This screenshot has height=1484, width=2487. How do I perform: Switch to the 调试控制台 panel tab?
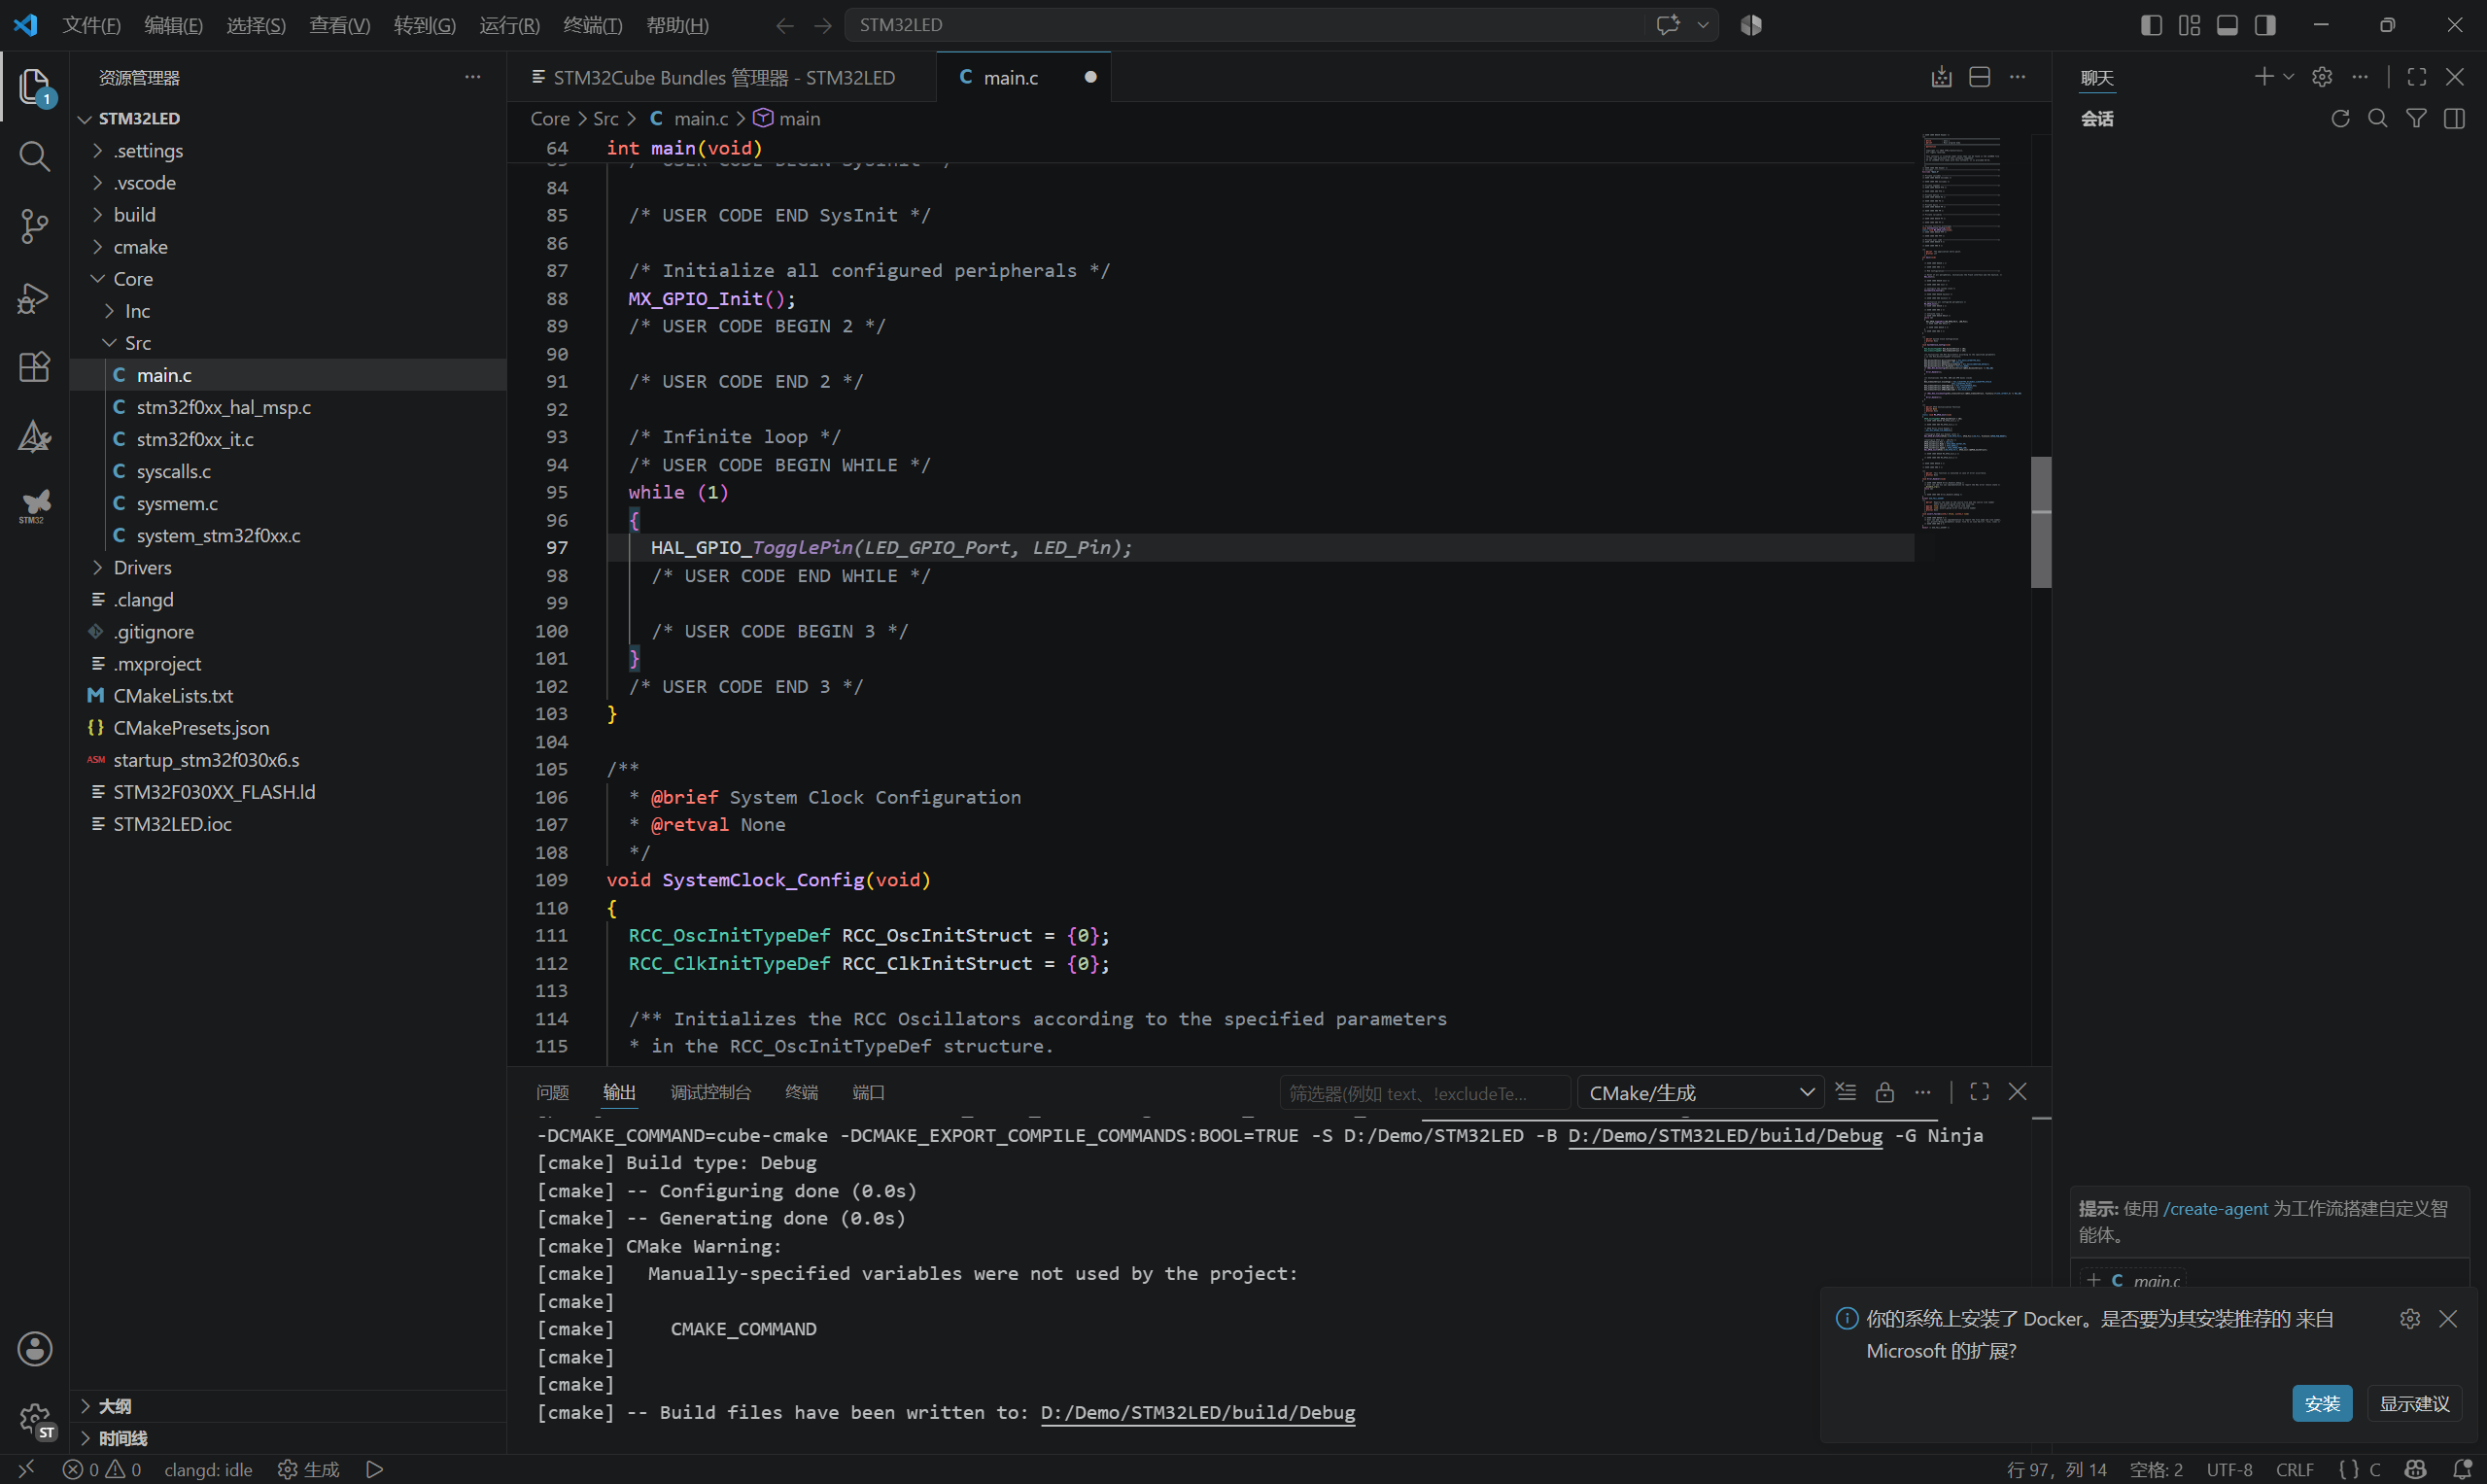coord(710,1092)
